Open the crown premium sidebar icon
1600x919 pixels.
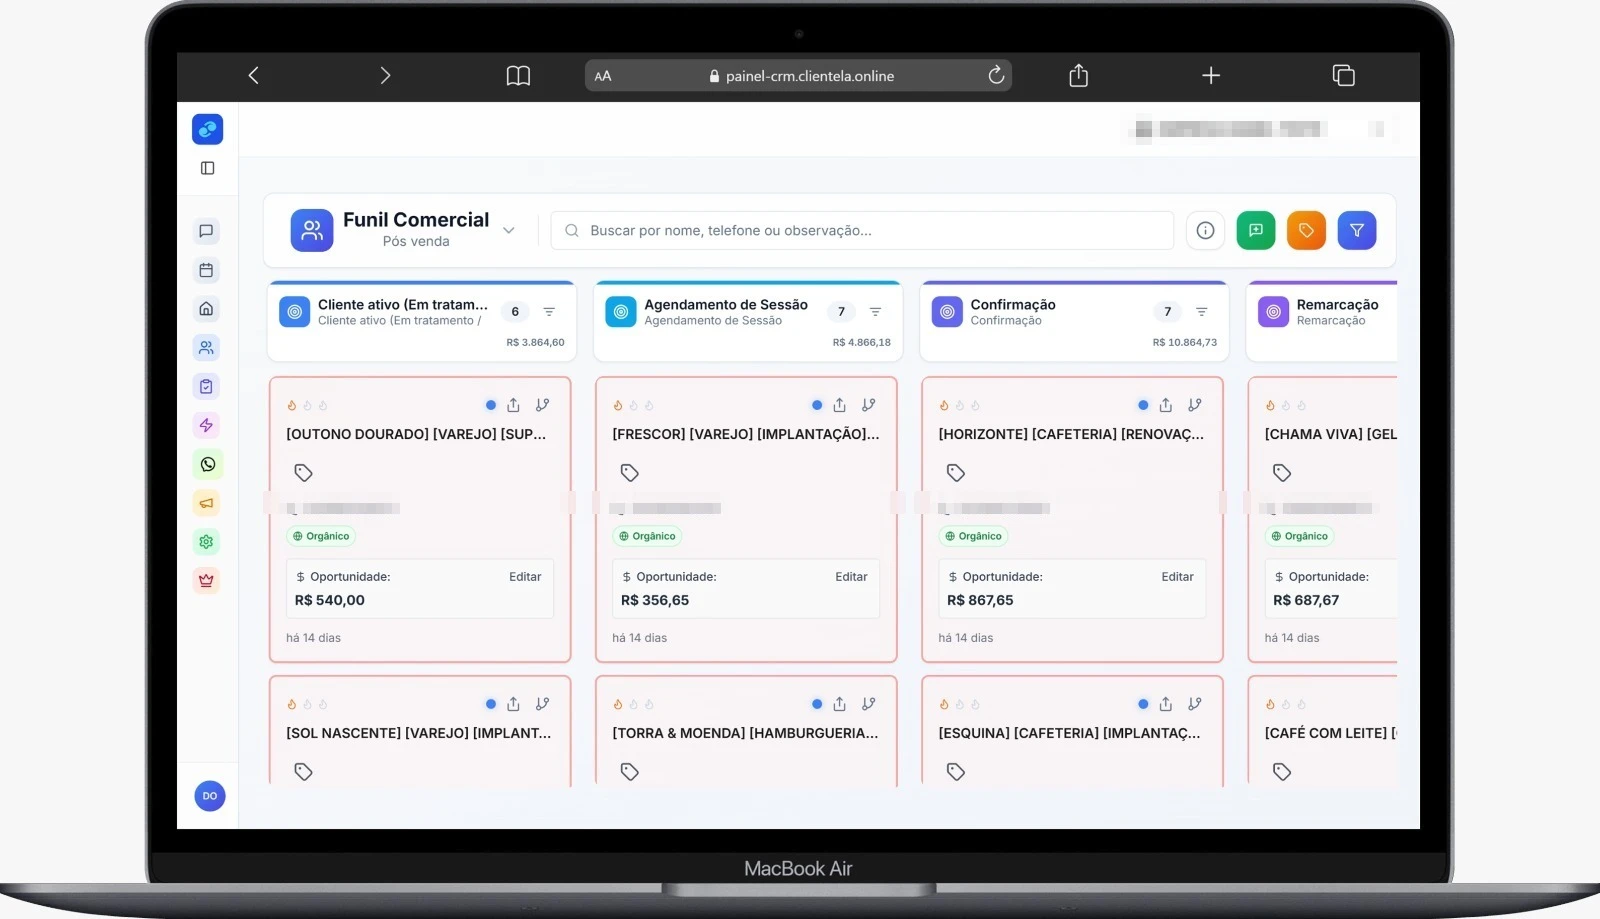click(x=206, y=580)
